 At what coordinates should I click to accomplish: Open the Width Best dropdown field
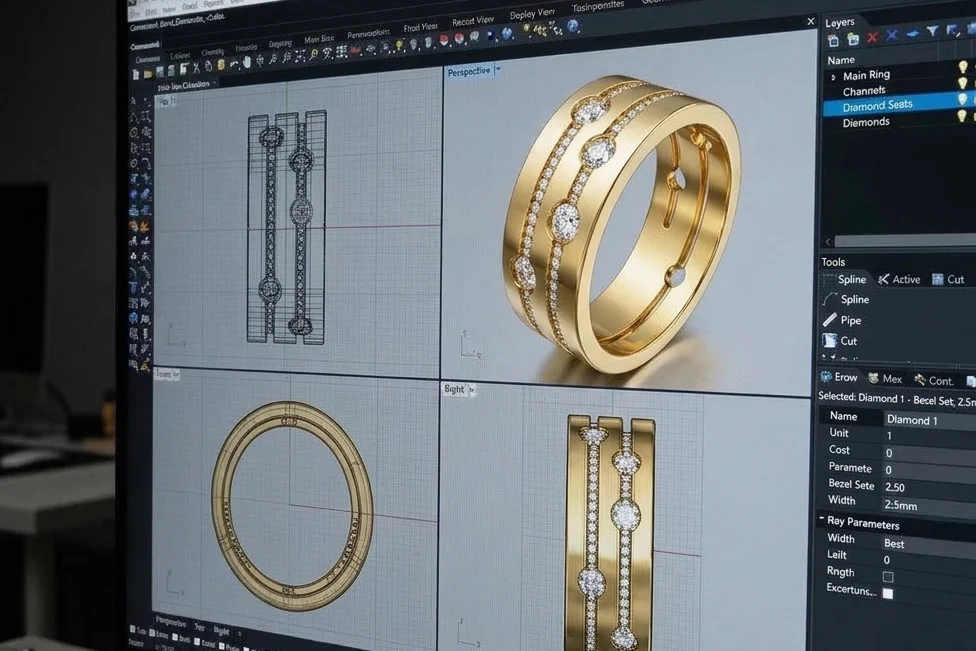pos(929,544)
